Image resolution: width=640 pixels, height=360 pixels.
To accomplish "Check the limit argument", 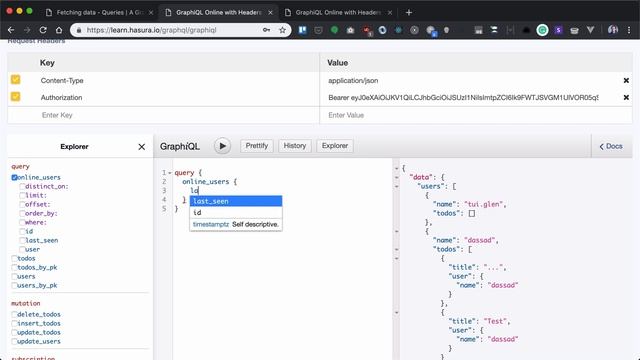I will pos(22,196).
